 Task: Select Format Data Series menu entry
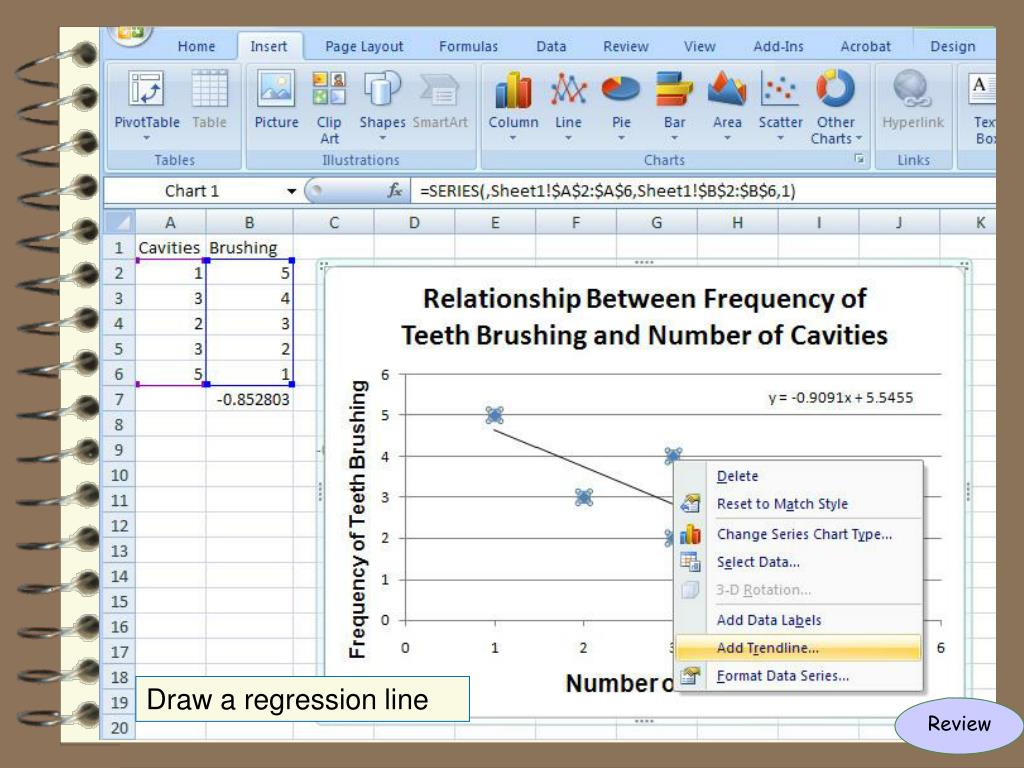783,676
